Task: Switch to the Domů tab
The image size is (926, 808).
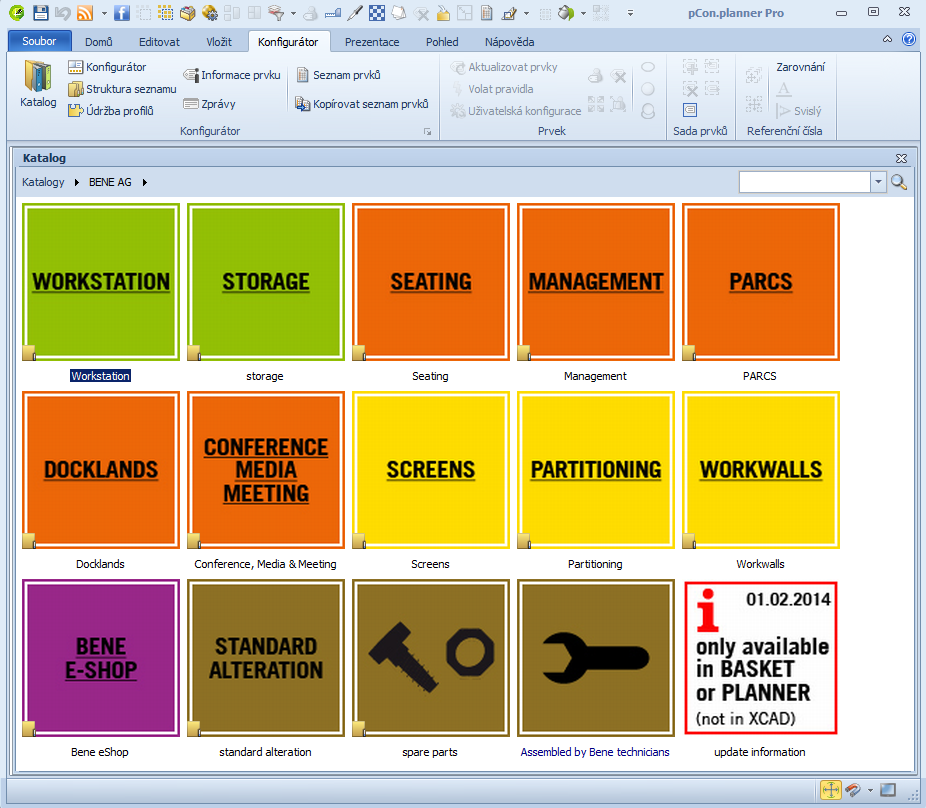Action: point(99,42)
